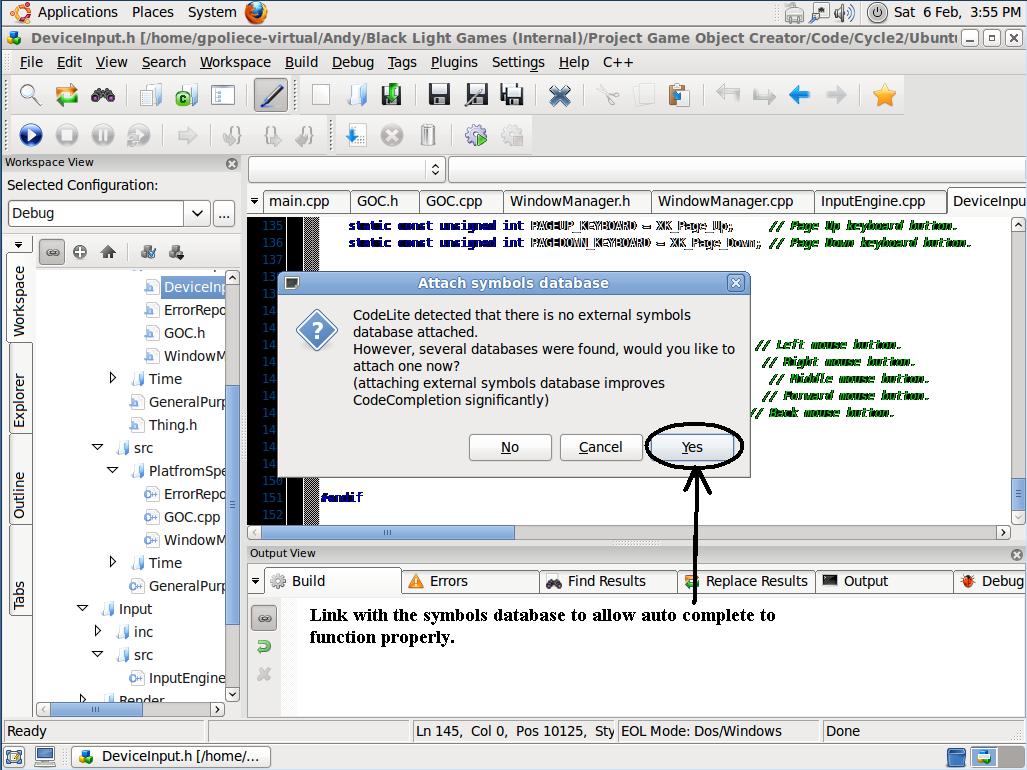Click Yes in Attach symbols database dialog
Screen dimensions: 1027x770
(x=692, y=447)
